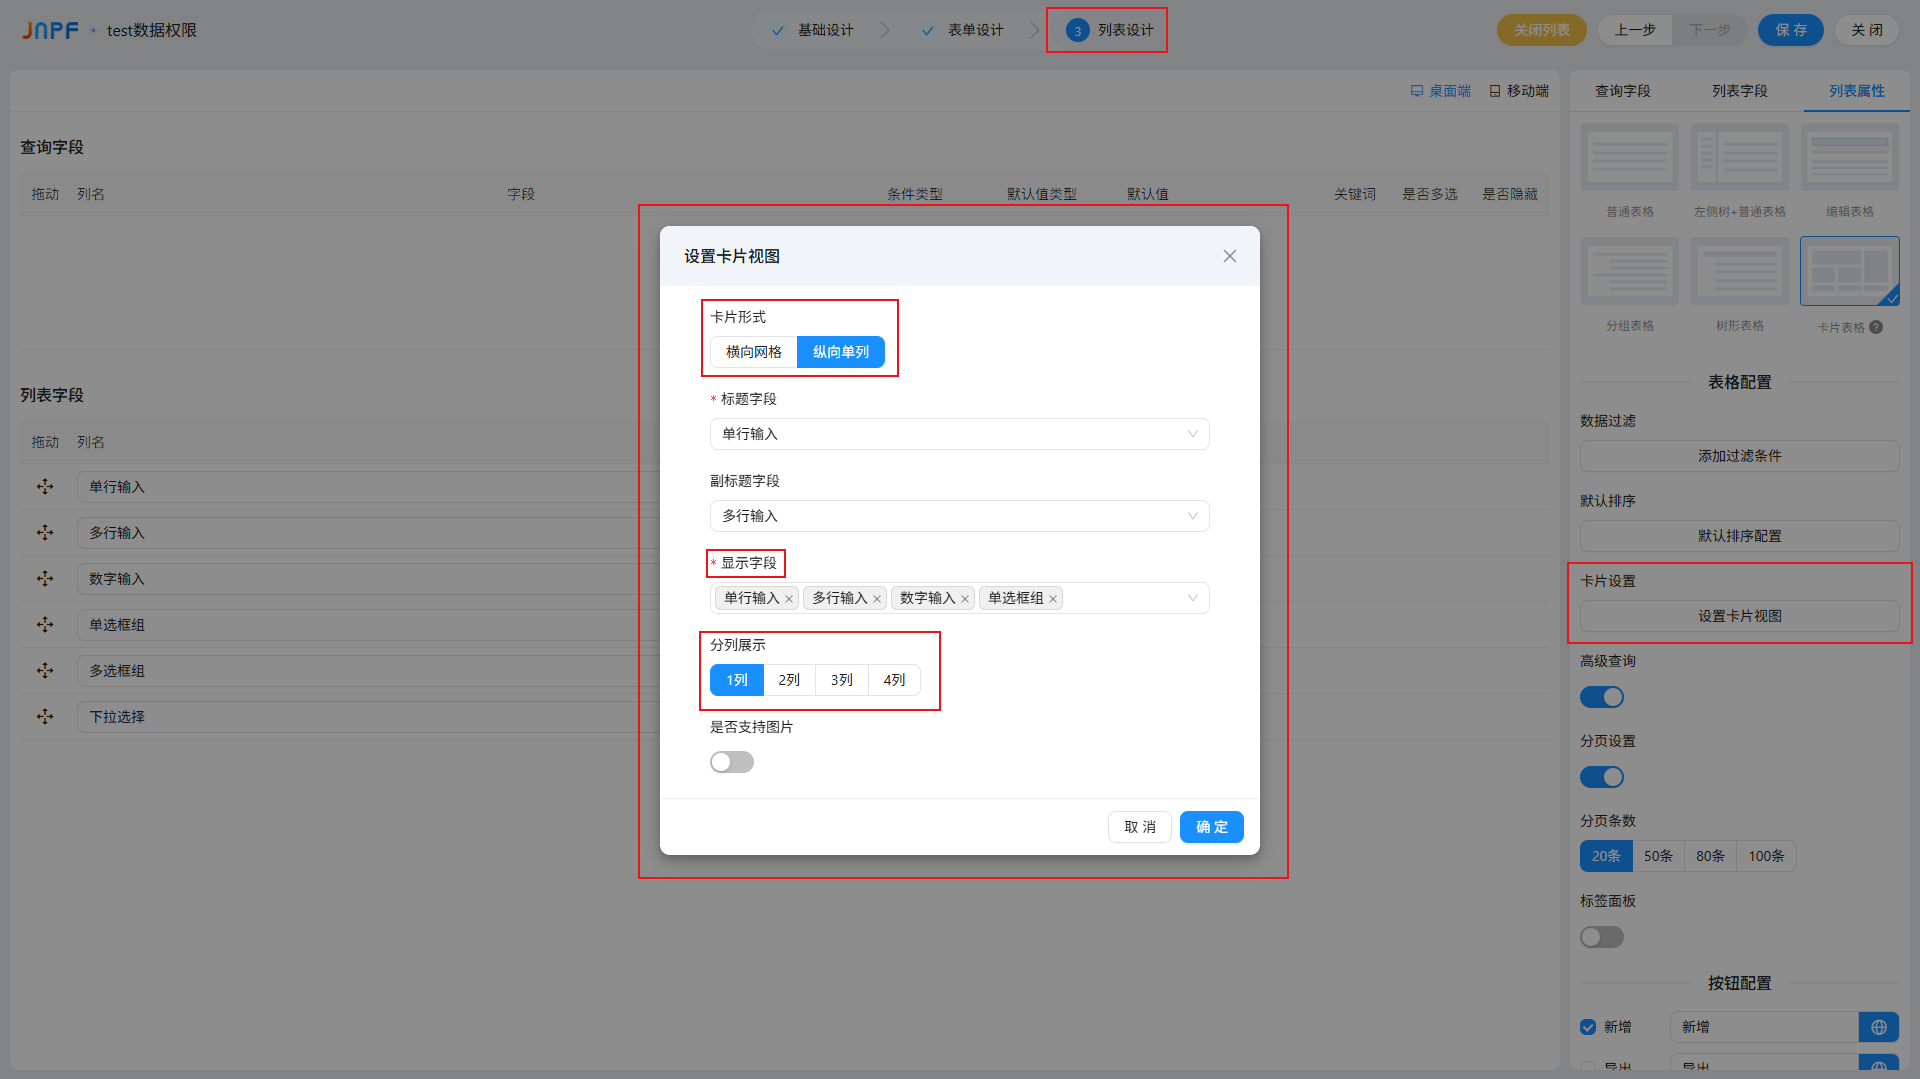Click the 确定 button in dialog

[1211, 827]
